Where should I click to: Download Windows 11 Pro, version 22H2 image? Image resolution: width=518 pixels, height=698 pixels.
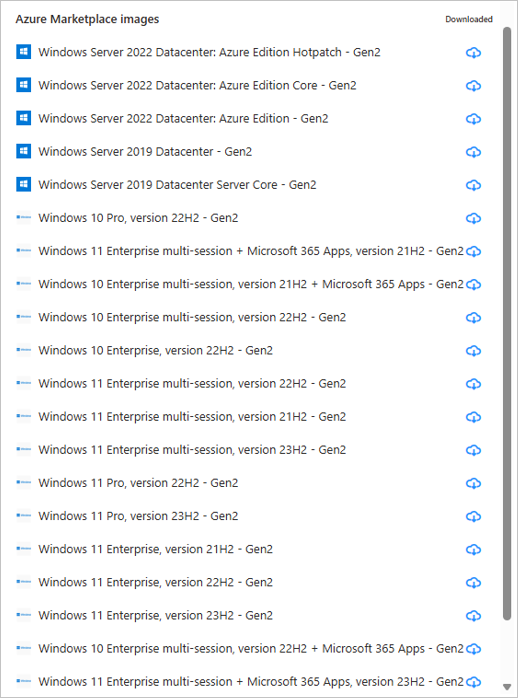pos(473,483)
